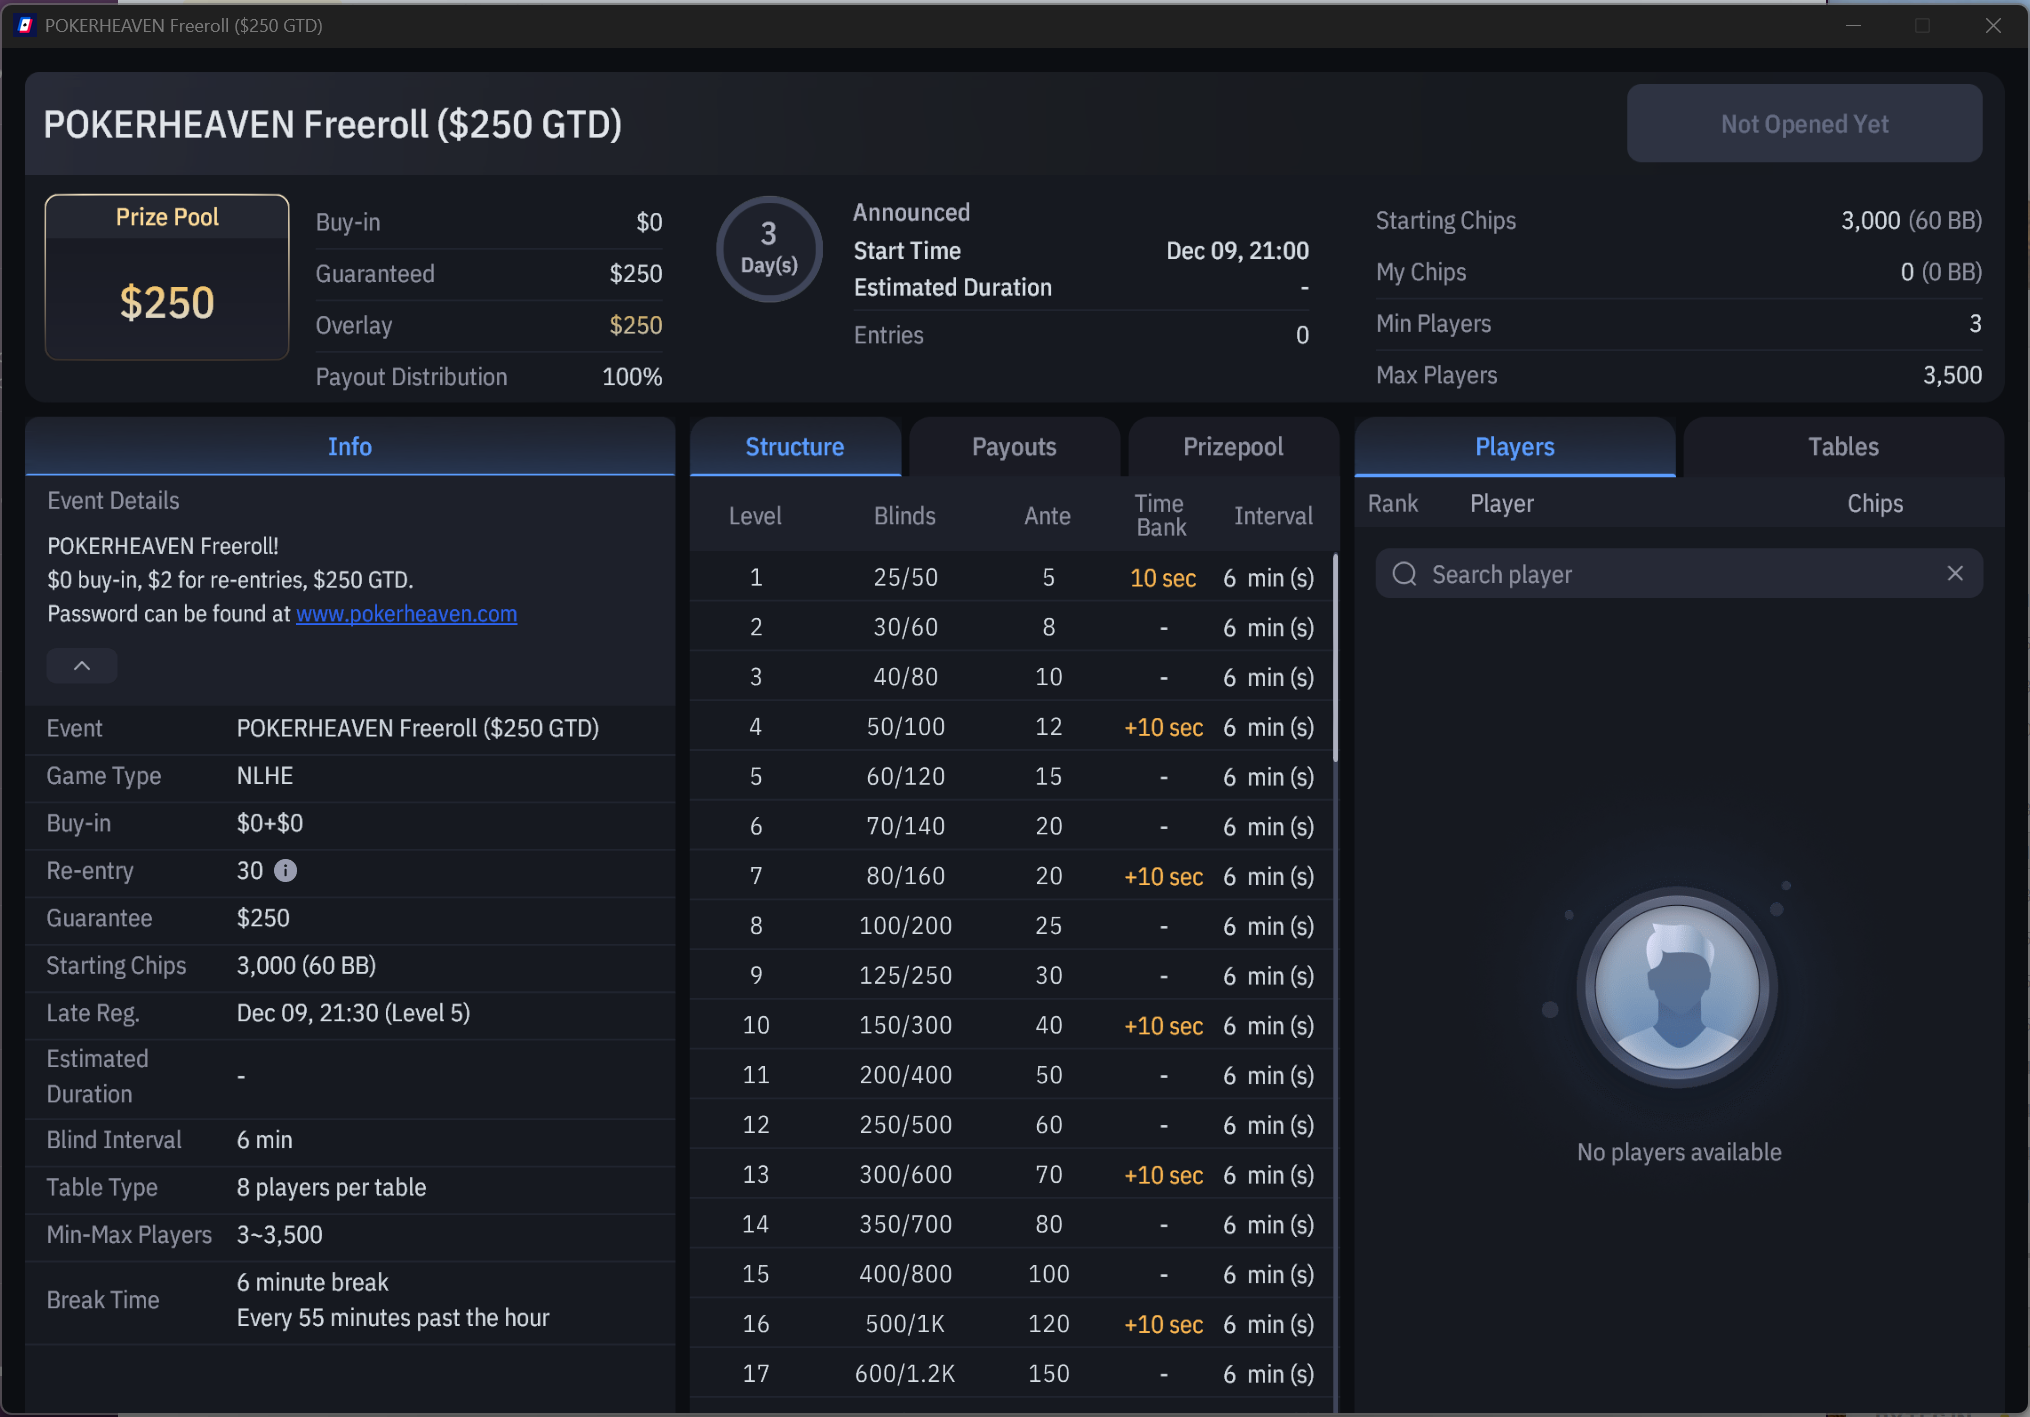
Task: Open the Info tab
Action: click(x=350, y=447)
